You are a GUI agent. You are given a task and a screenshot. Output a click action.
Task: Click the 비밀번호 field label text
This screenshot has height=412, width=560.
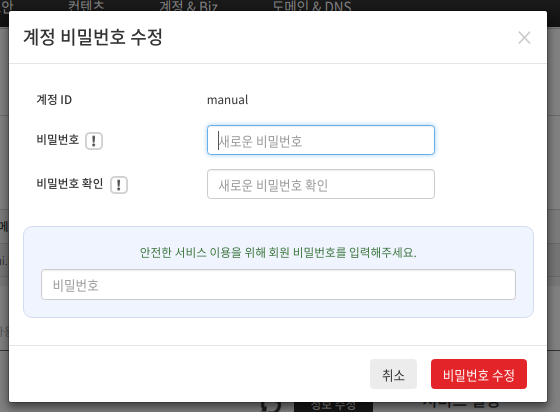58,140
